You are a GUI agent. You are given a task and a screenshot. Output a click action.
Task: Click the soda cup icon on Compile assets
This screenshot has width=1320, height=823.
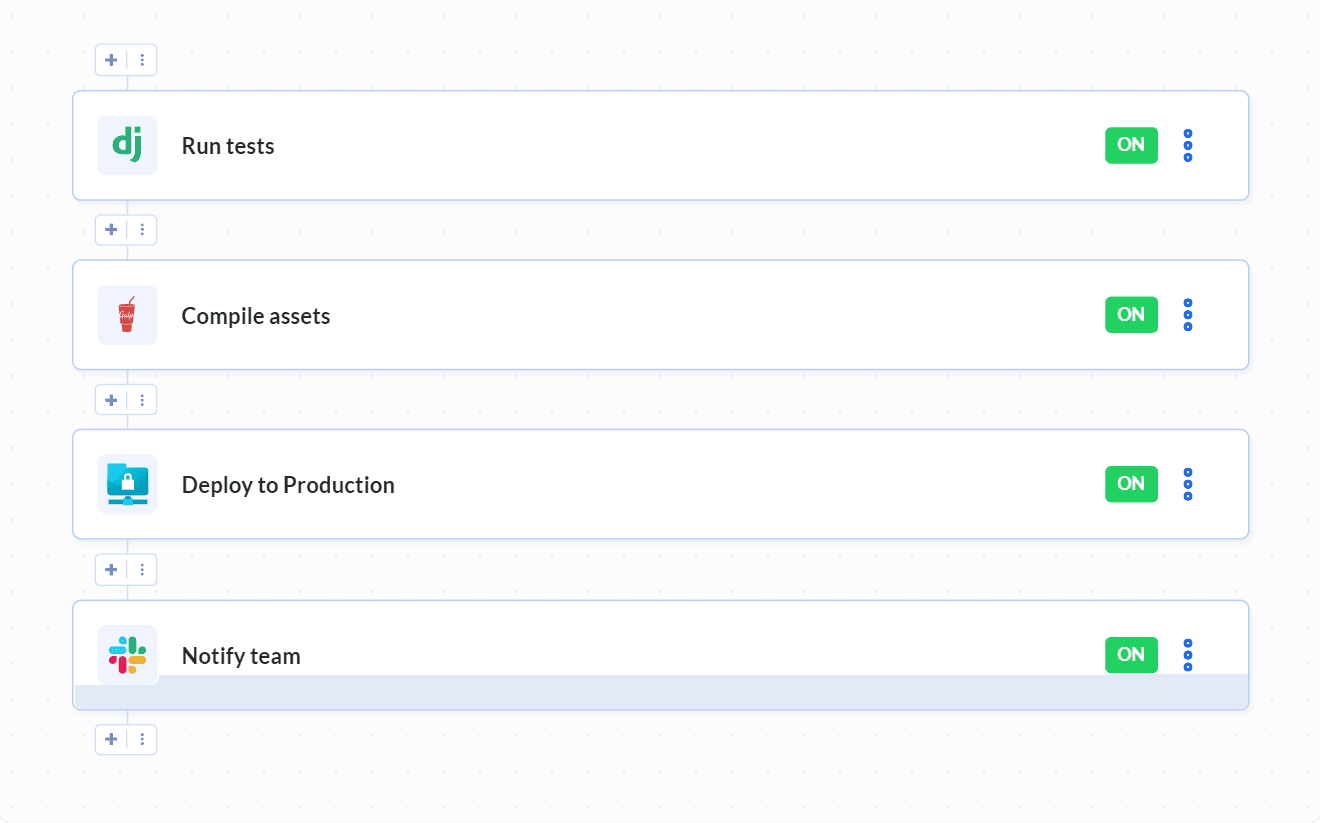tap(127, 314)
